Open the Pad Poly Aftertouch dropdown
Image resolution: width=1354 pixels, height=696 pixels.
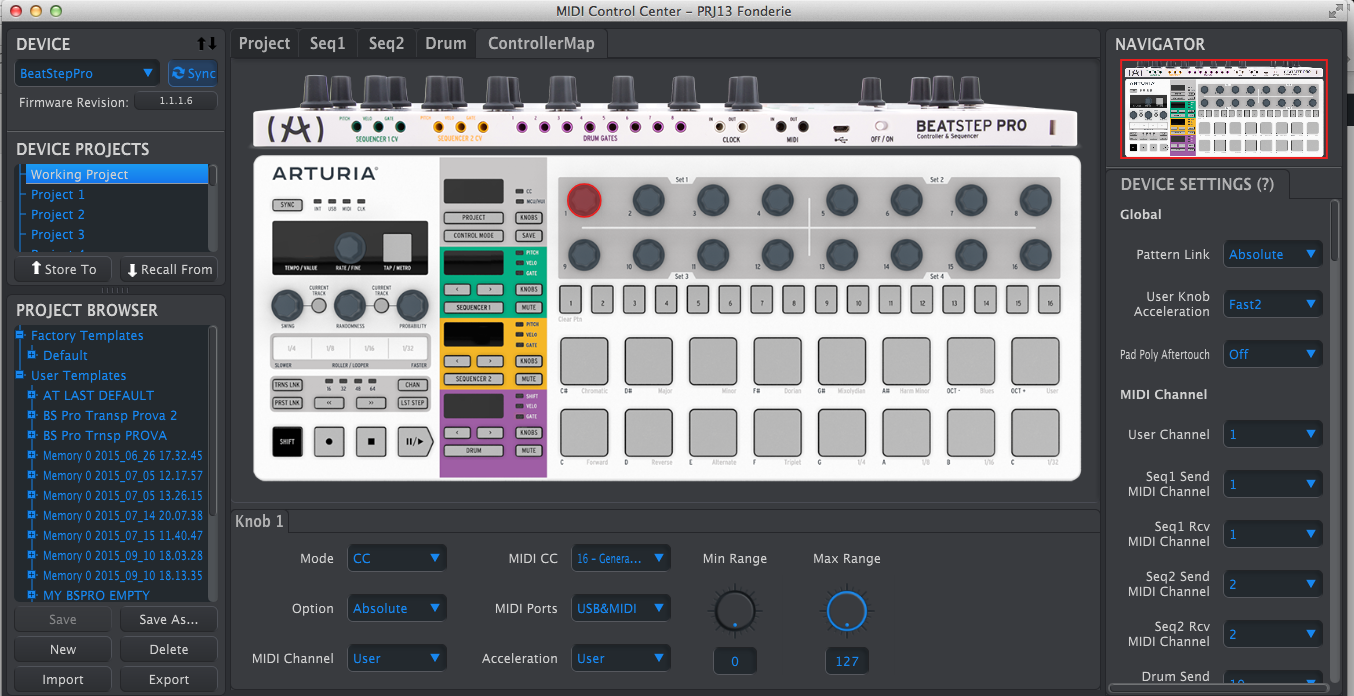click(1273, 354)
